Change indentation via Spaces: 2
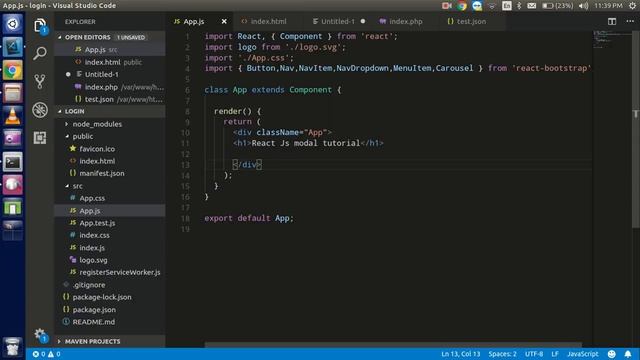This screenshot has width=640, height=360. (502, 354)
